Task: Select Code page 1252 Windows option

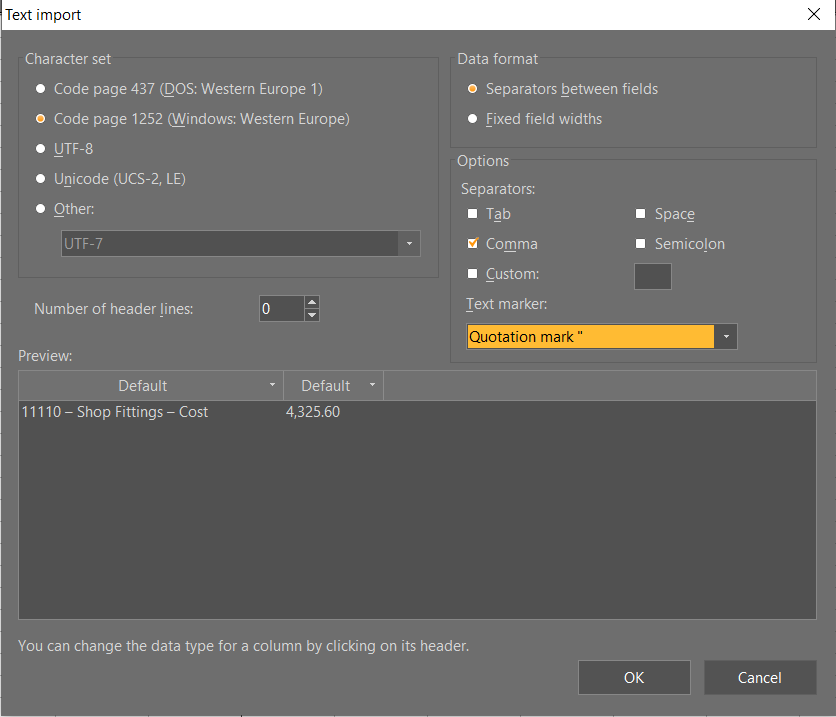Action: 41,119
